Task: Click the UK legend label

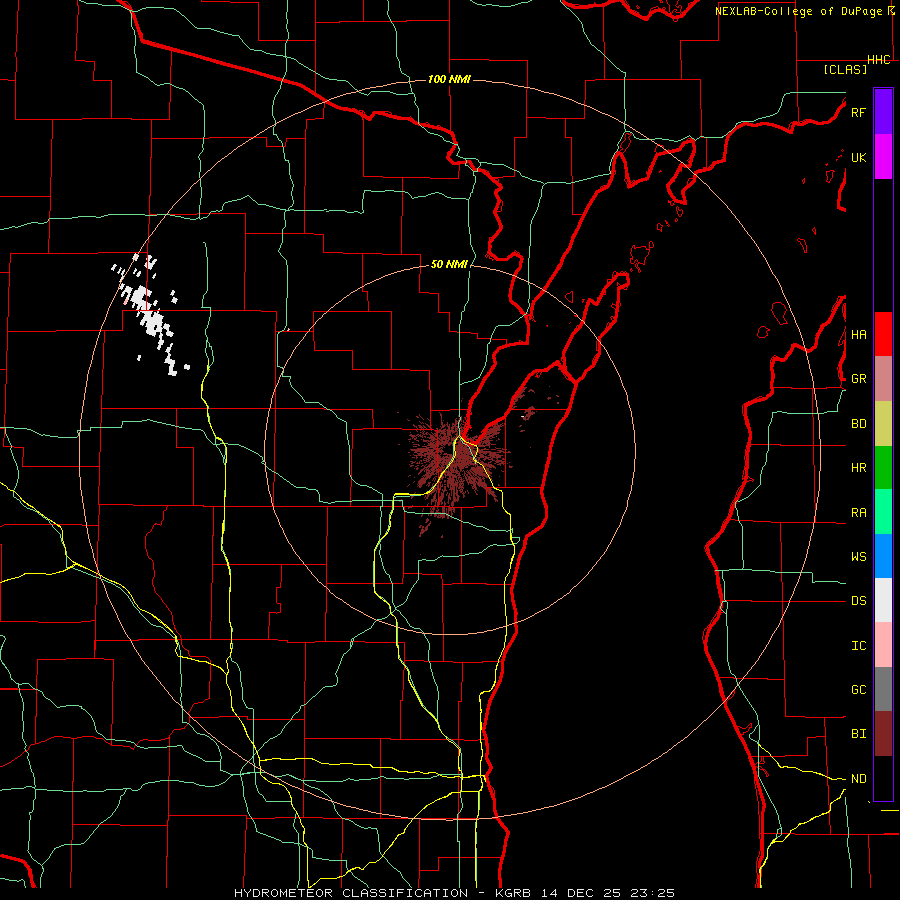Action: pyautogui.click(x=858, y=157)
